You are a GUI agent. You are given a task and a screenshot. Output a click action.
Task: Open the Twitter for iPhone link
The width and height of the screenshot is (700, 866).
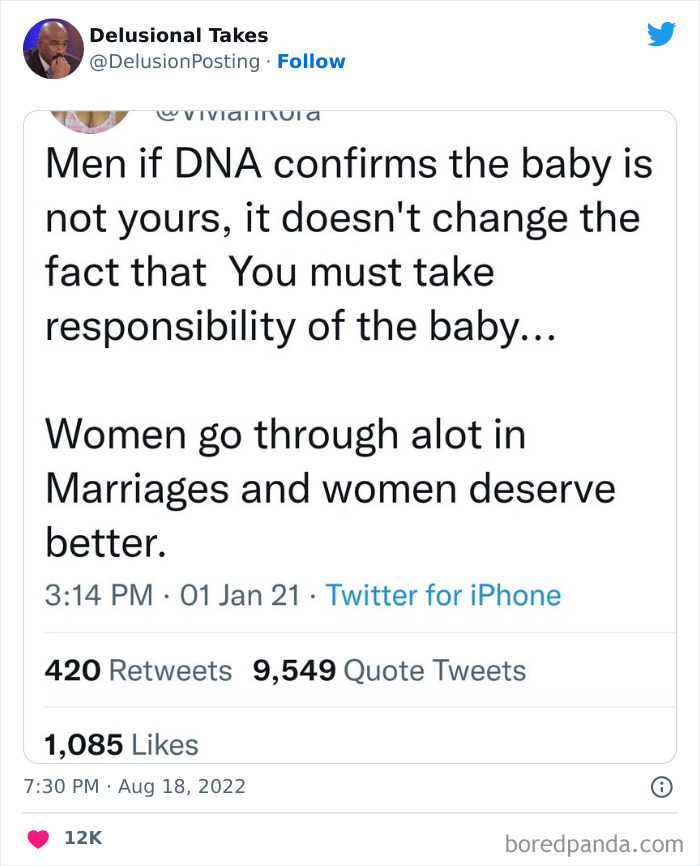pos(443,596)
